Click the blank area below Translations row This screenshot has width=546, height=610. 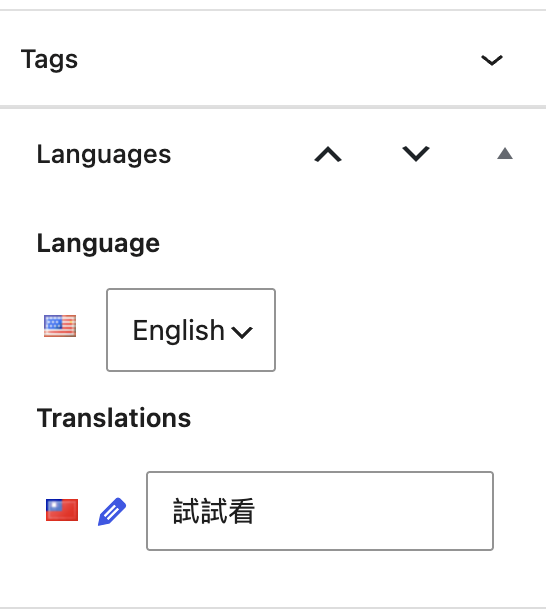pos(273,580)
